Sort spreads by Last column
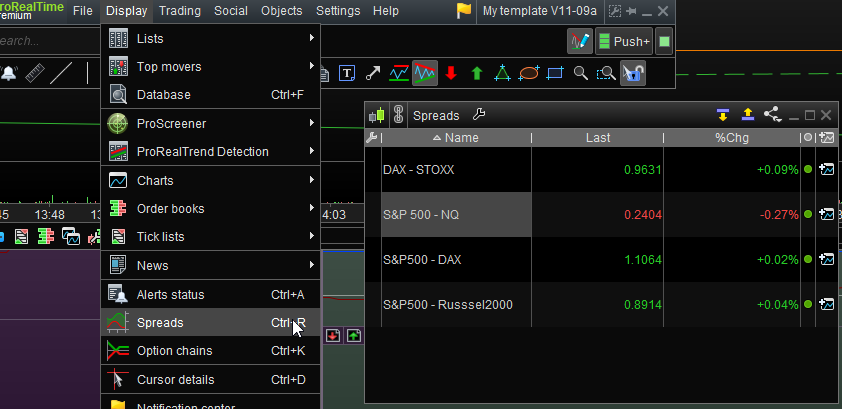This screenshot has height=409, width=842. pyautogui.click(x=598, y=138)
